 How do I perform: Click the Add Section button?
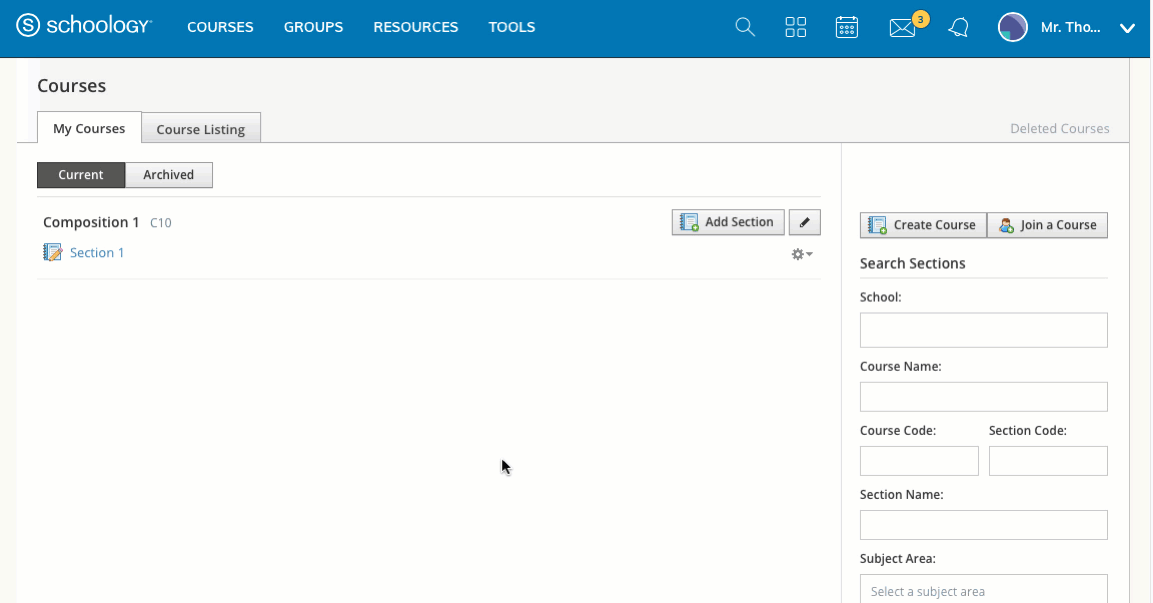pyautogui.click(x=727, y=222)
